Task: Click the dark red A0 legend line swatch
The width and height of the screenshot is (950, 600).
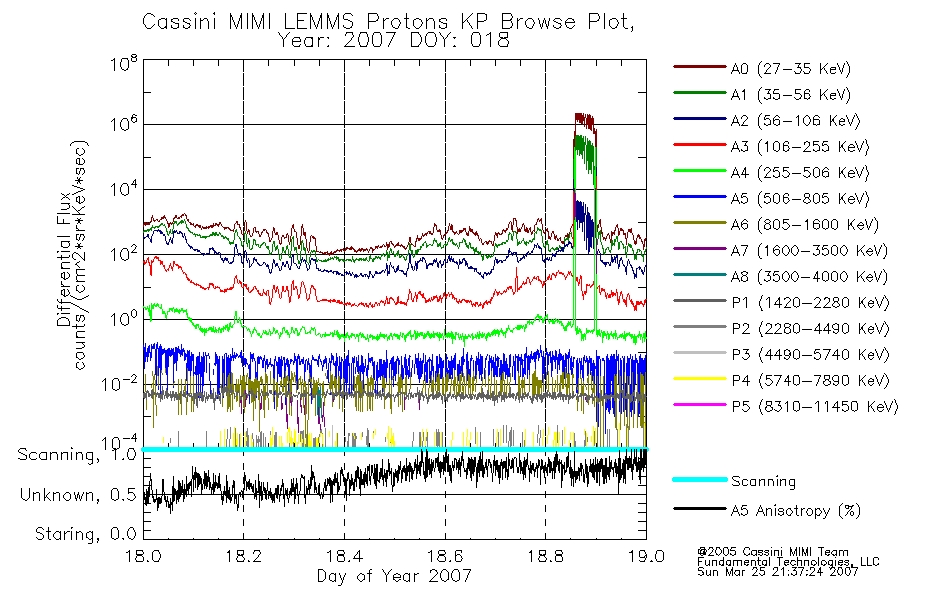Action: [x=700, y=67]
